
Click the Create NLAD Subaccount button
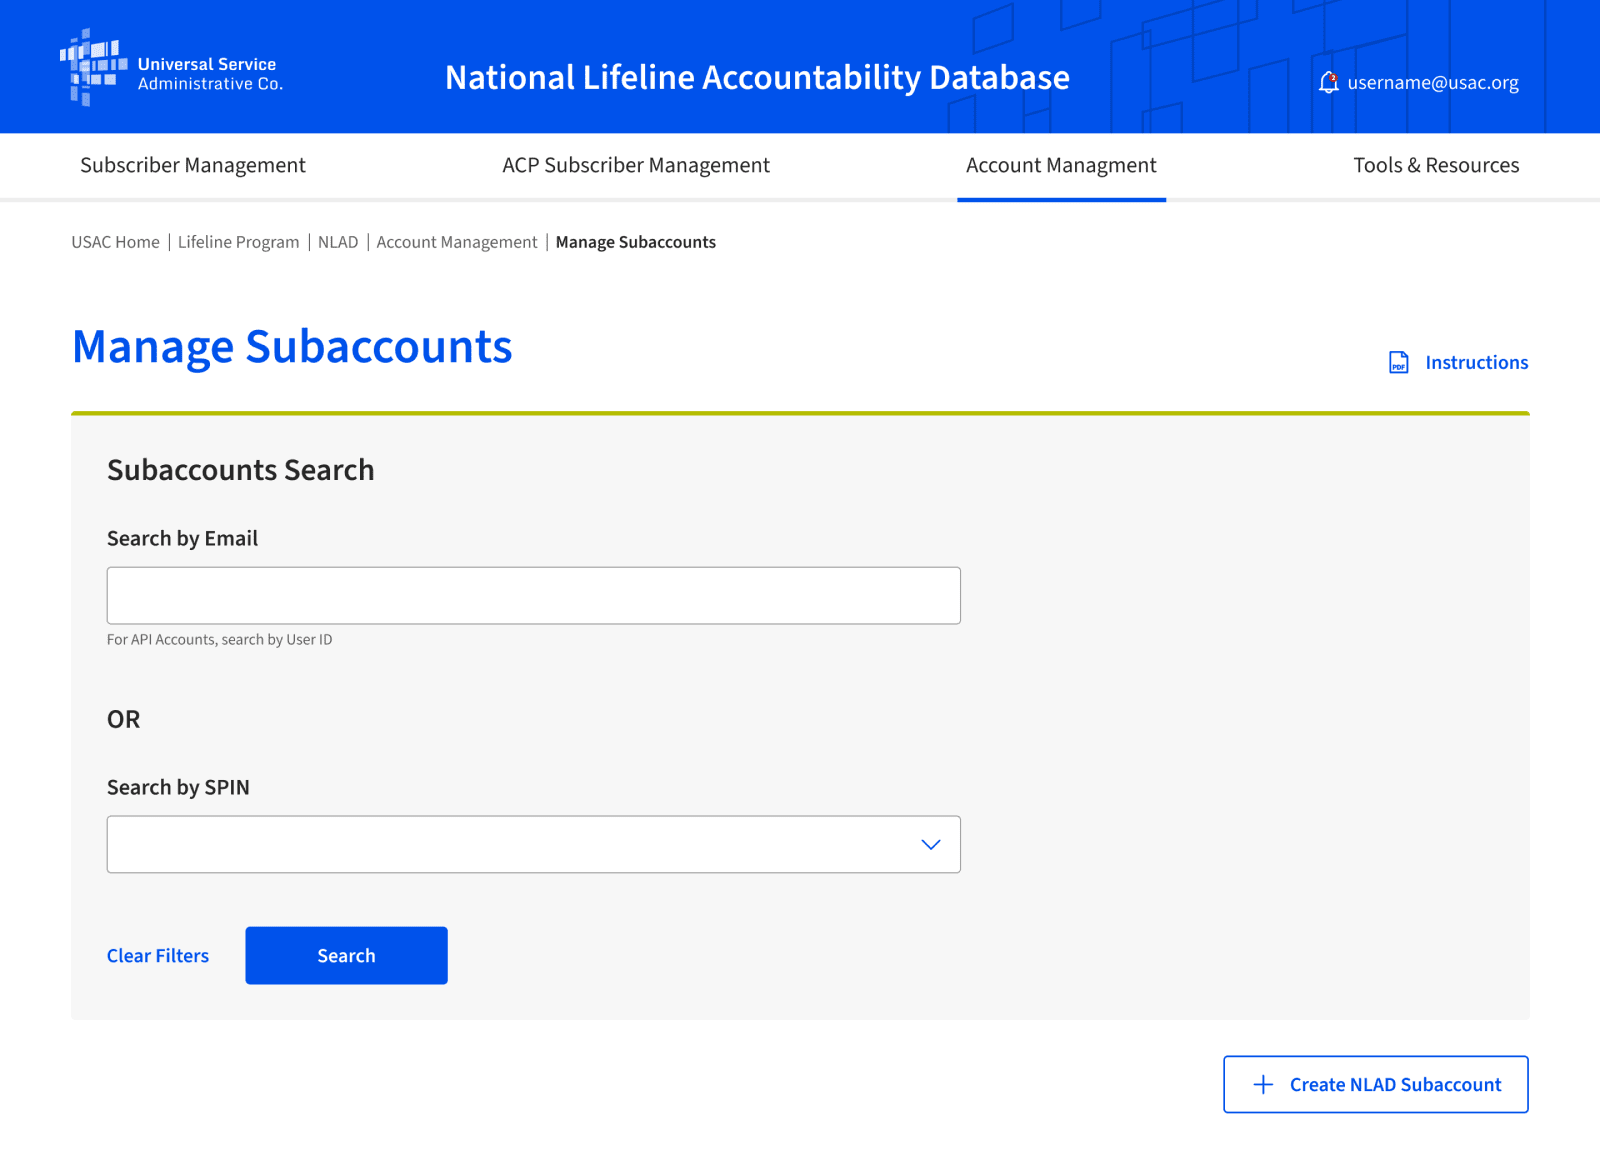tap(1376, 1085)
